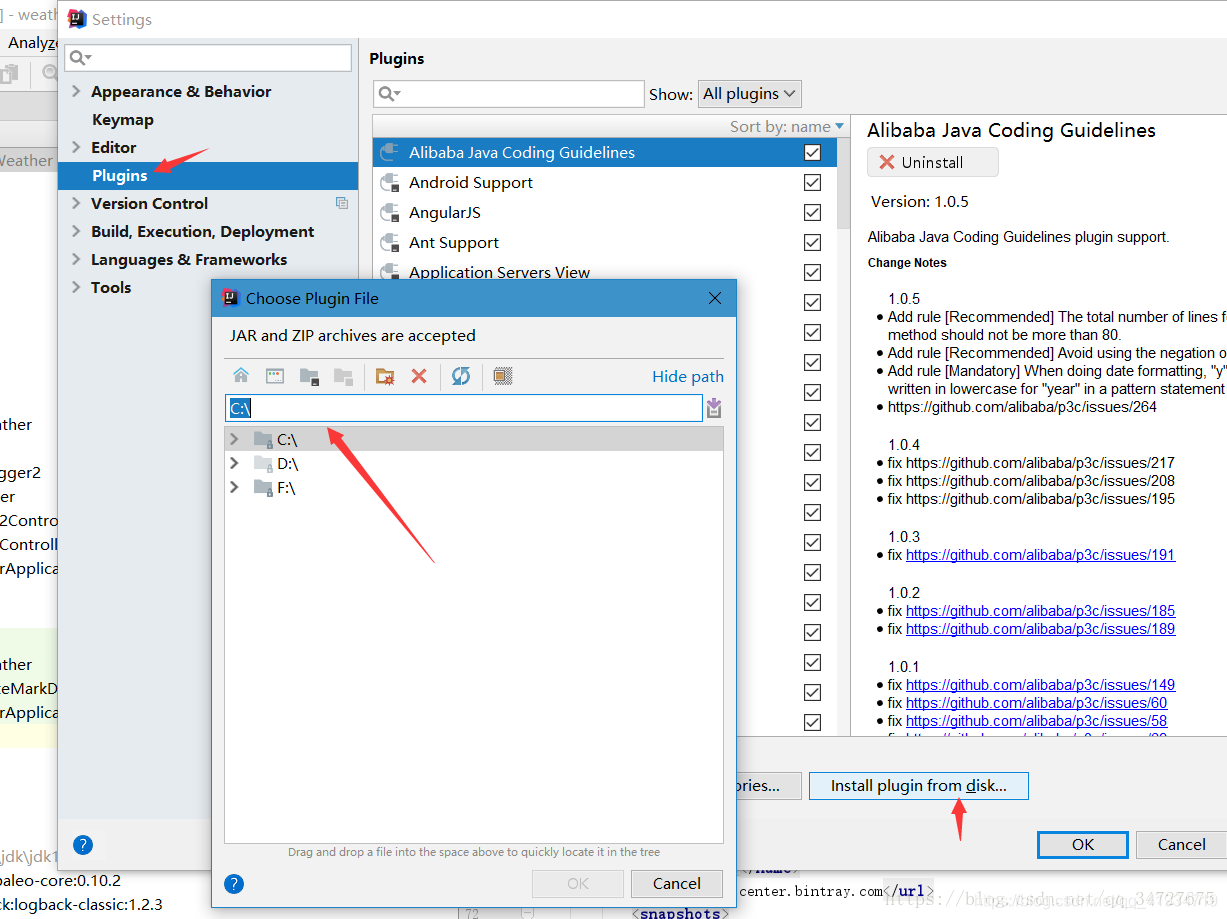Select the Android Support plugin row
This screenshot has width=1227, height=919.
(x=605, y=183)
